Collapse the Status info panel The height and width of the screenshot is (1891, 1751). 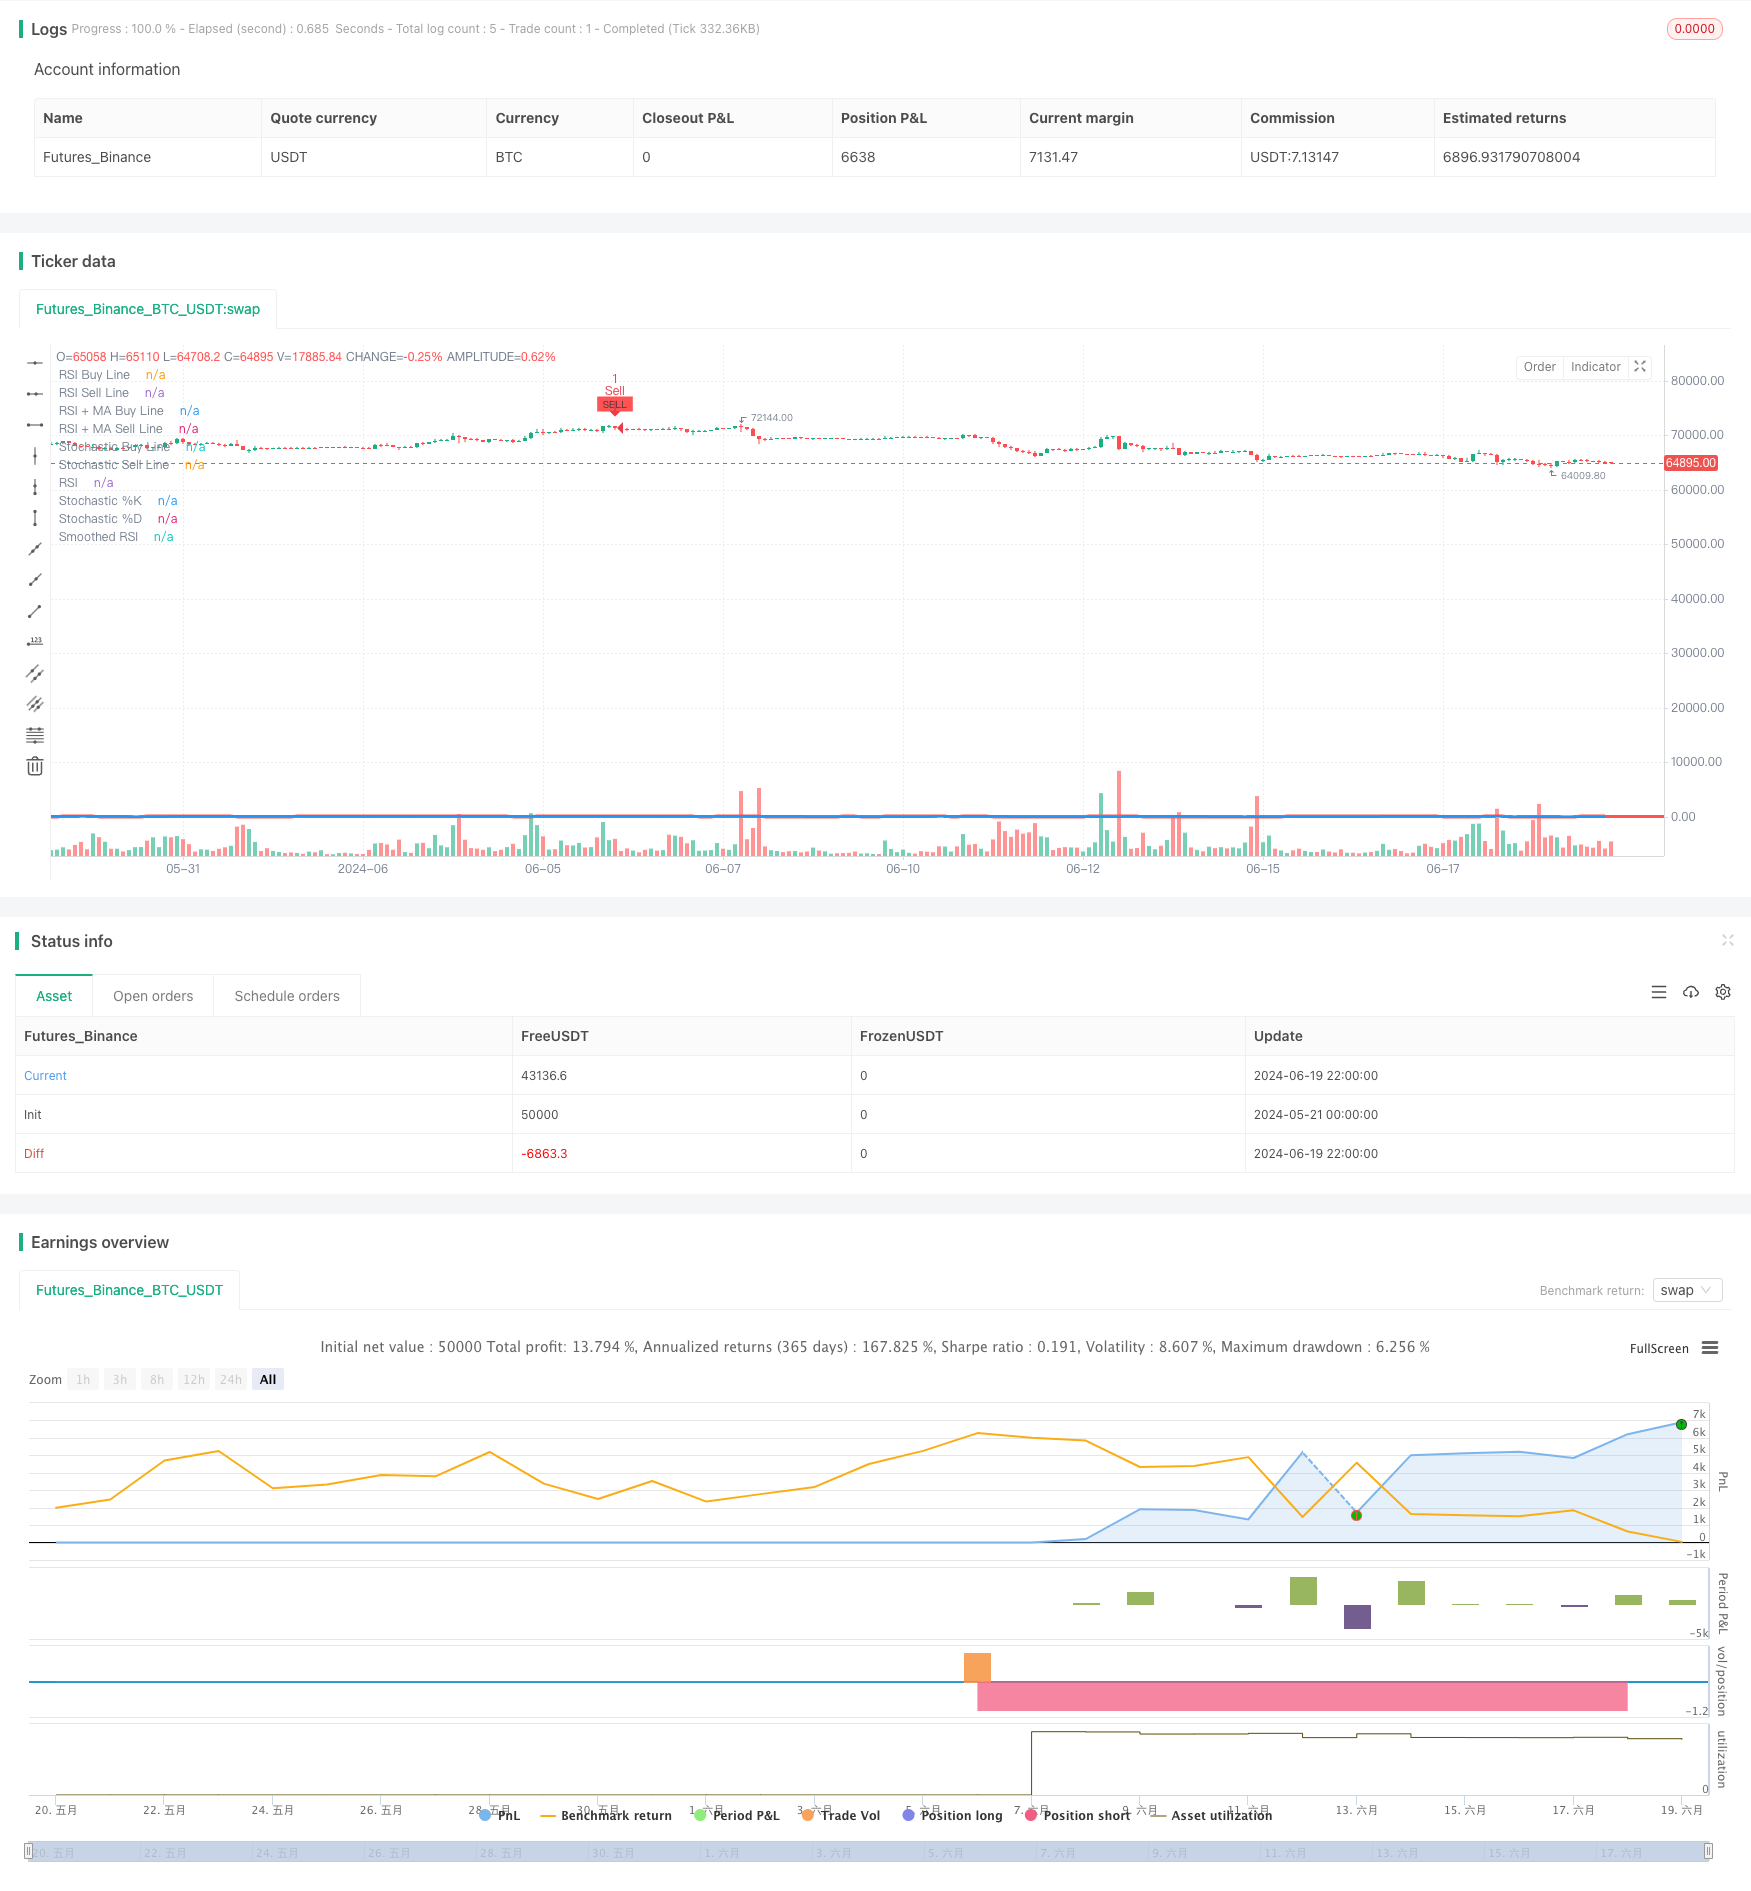click(1728, 941)
